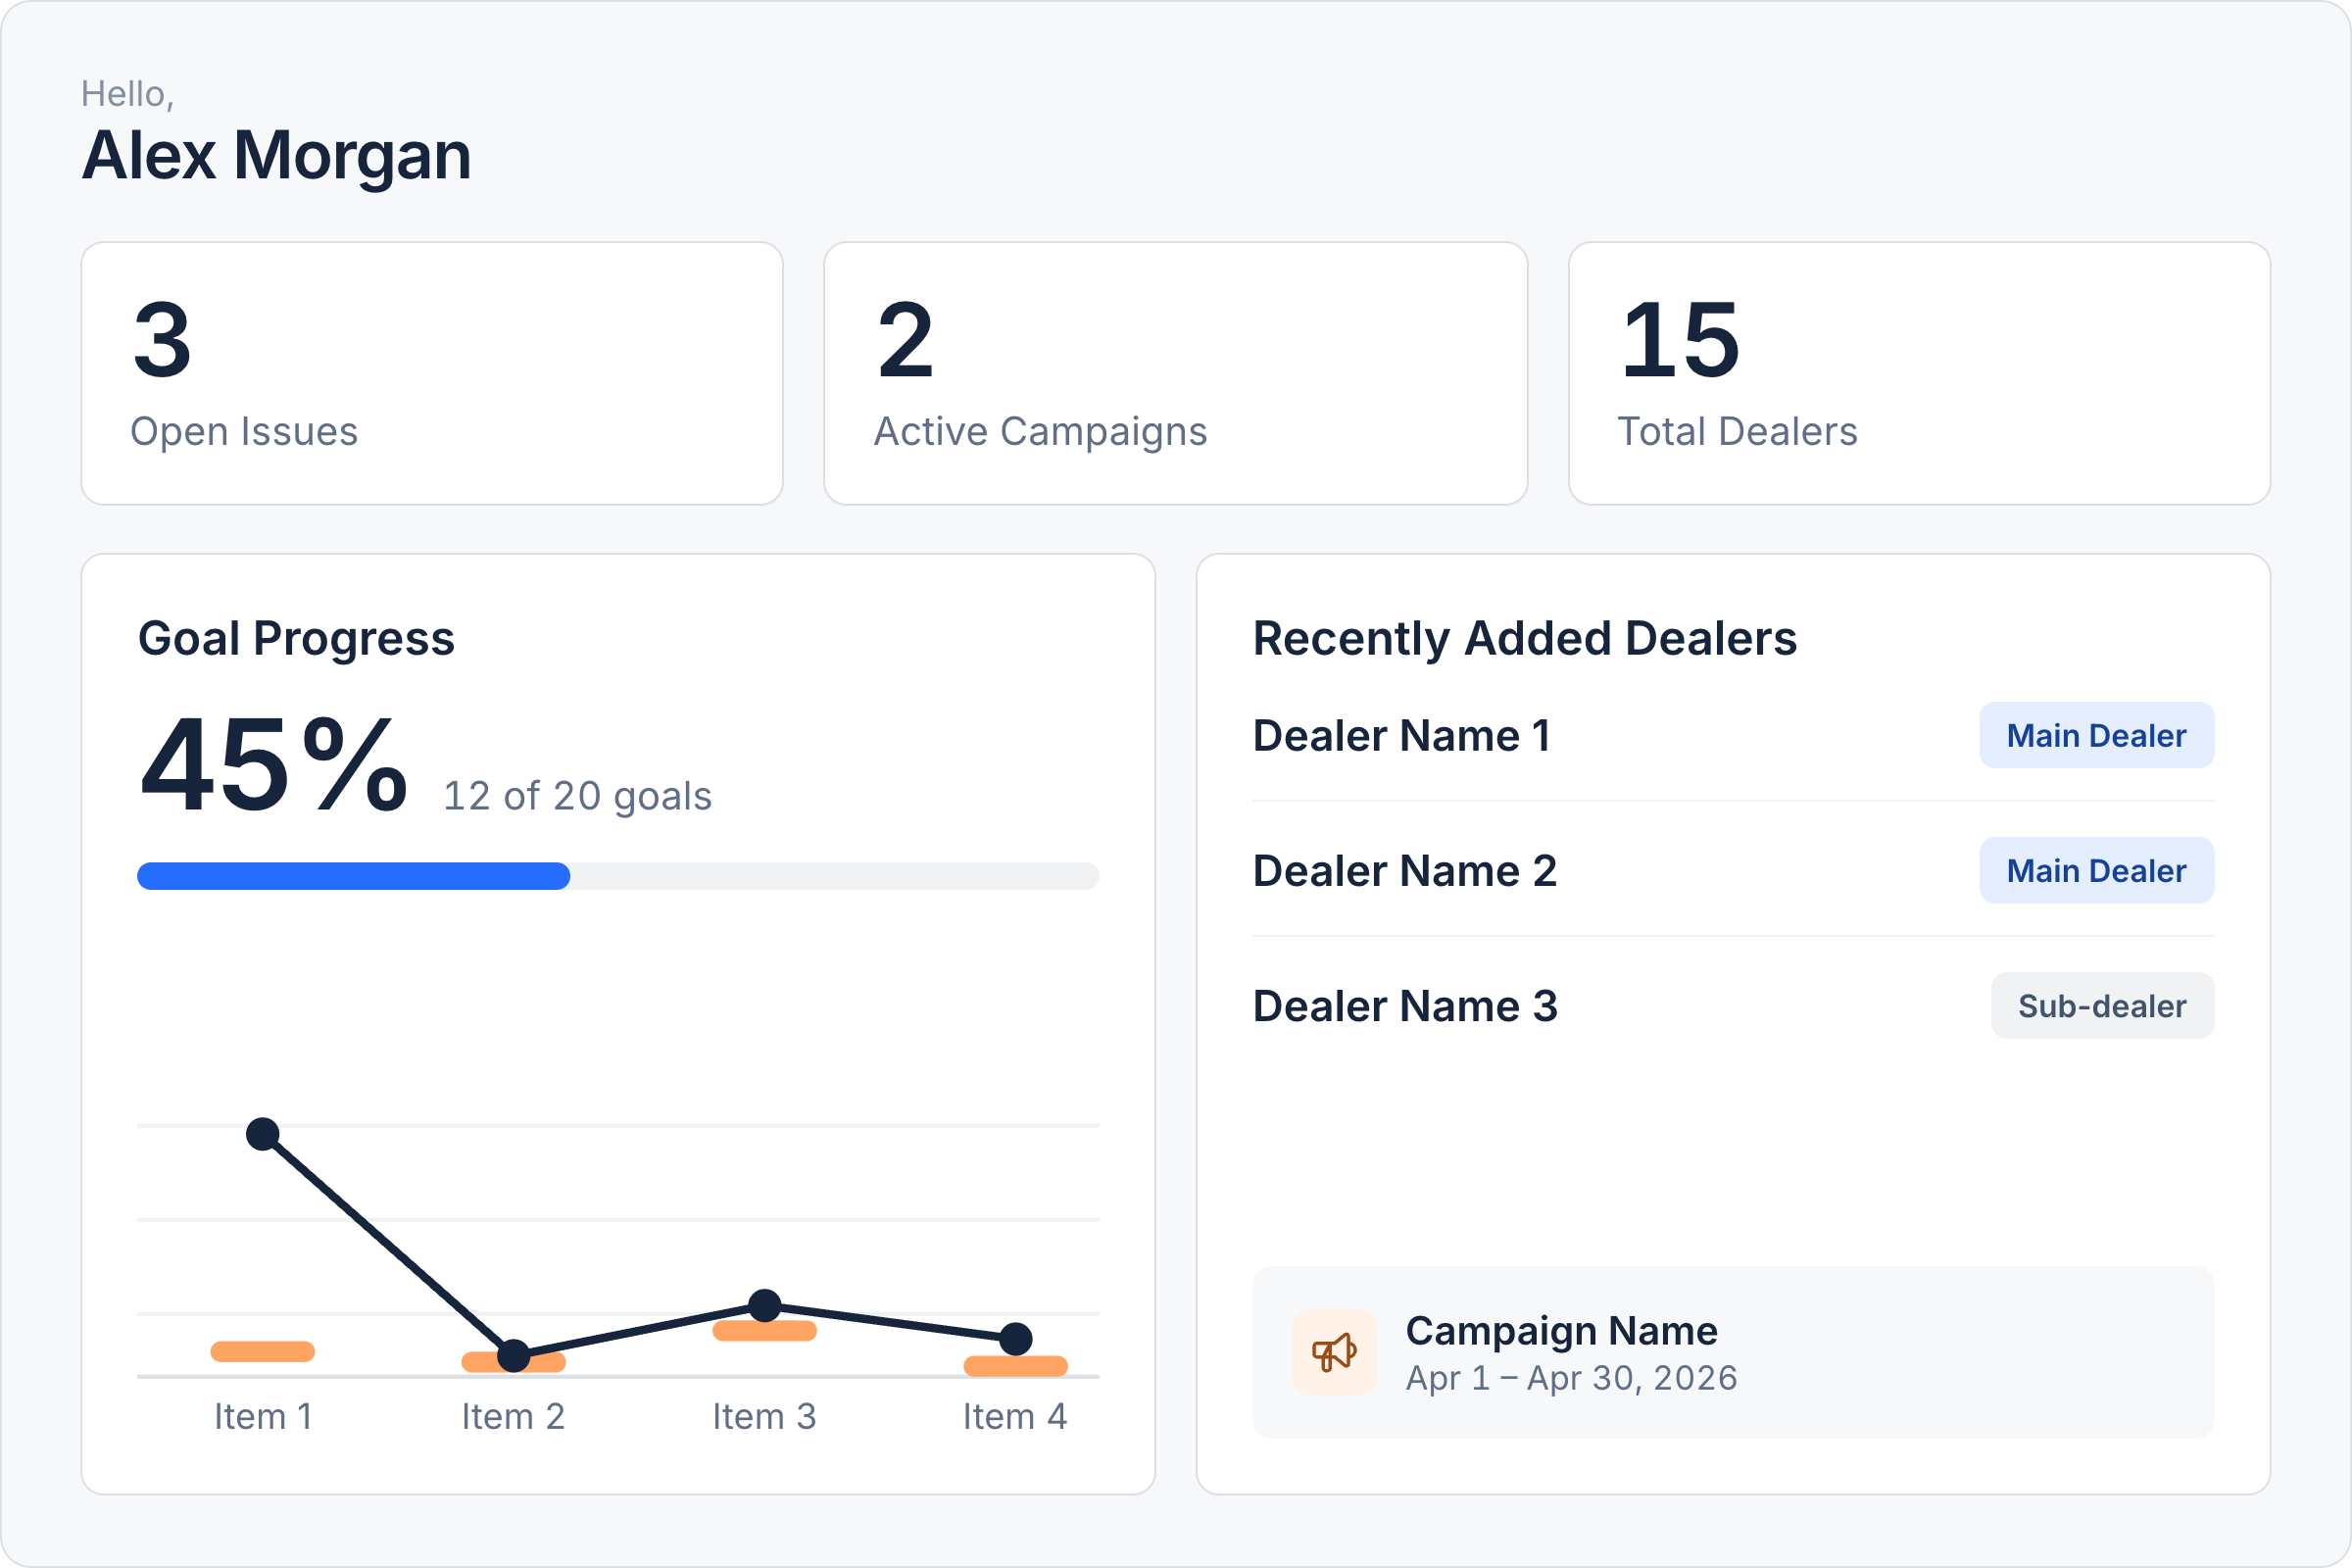Select Dealer Name 2 in the list
The width and height of the screenshot is (2352, 1568).
(x=1405, y=870)
